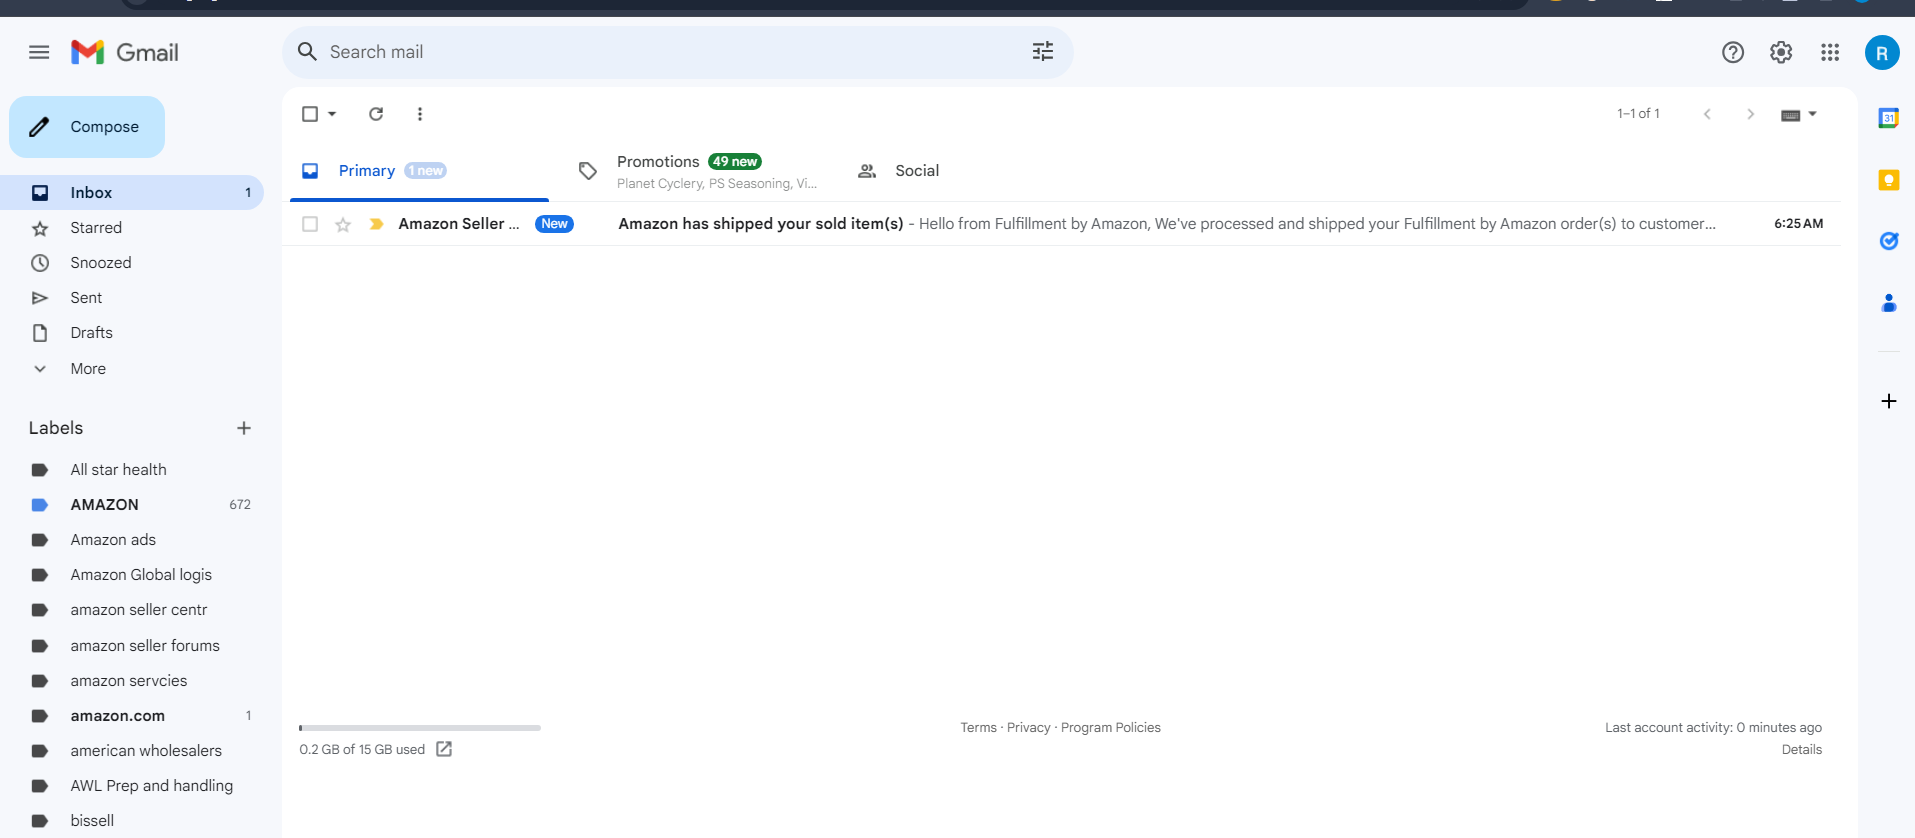Viewport: 1915px width, 838px height.
Task: Open Google Tasks side panel
Action: click(1889, 241)
